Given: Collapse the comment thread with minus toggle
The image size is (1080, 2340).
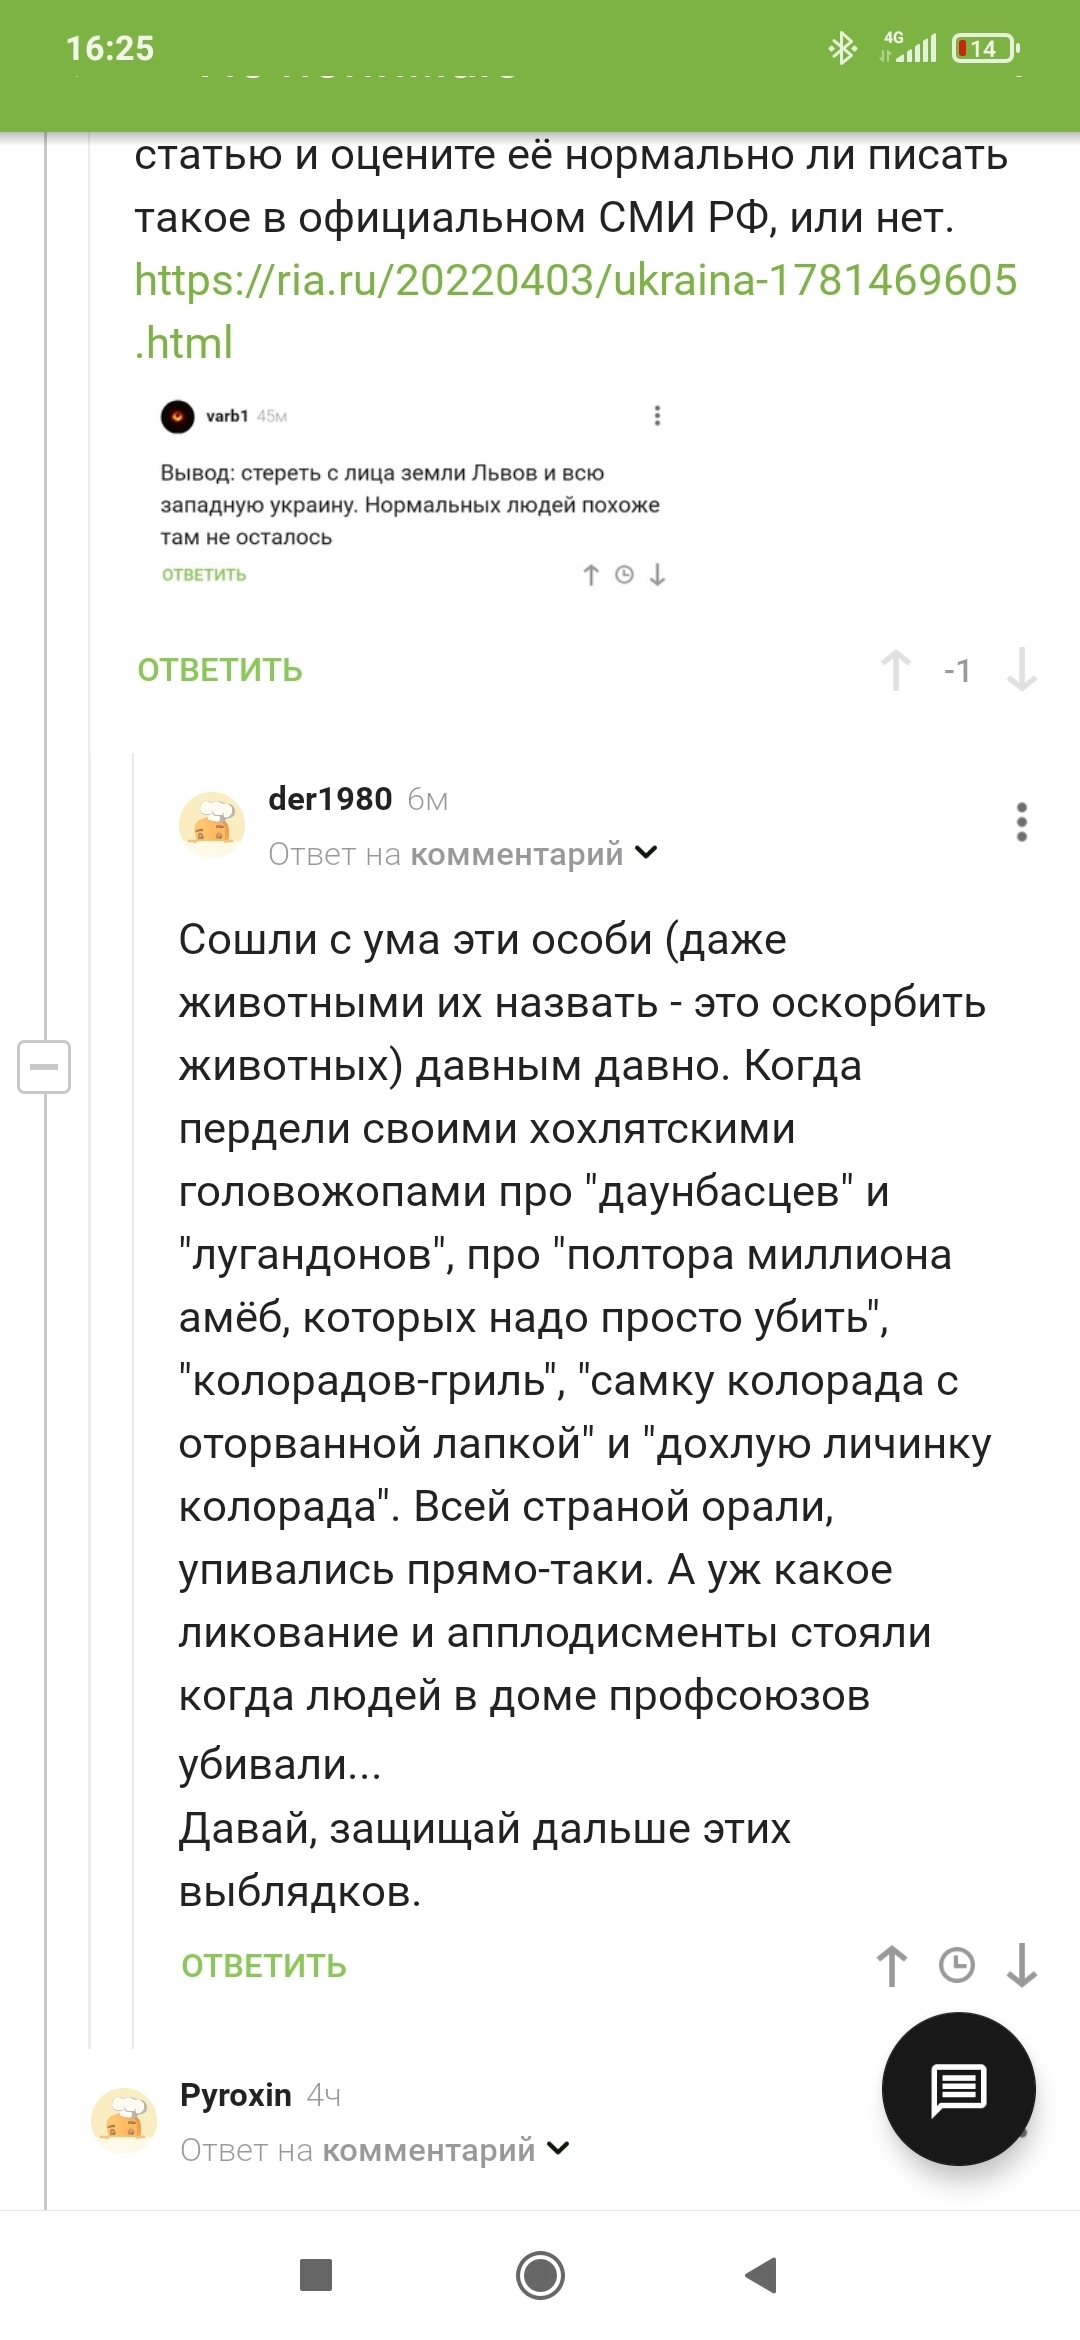Looking at the screenshot, I should point(44,1066).
